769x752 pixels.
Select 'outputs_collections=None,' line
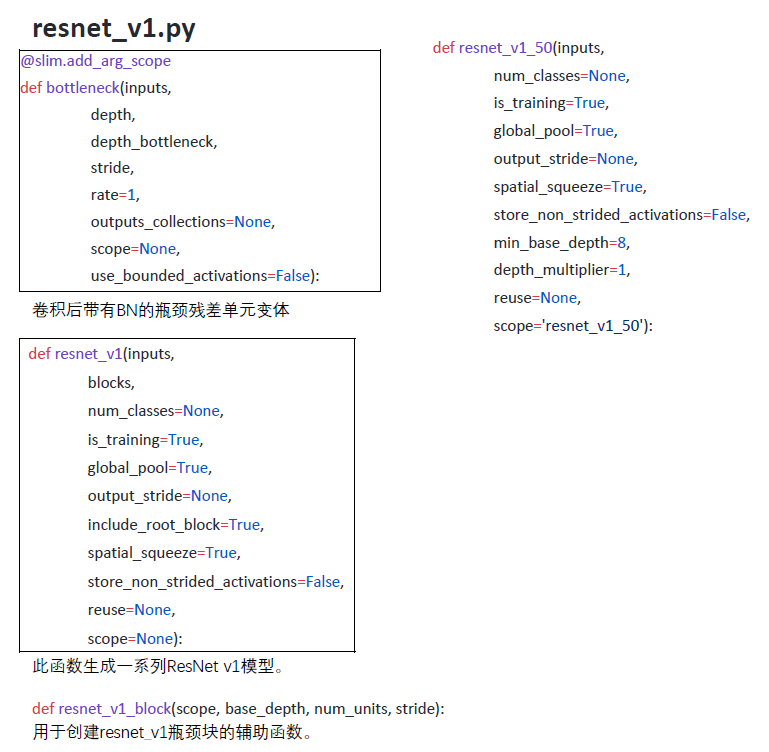[x=182, y=222]
